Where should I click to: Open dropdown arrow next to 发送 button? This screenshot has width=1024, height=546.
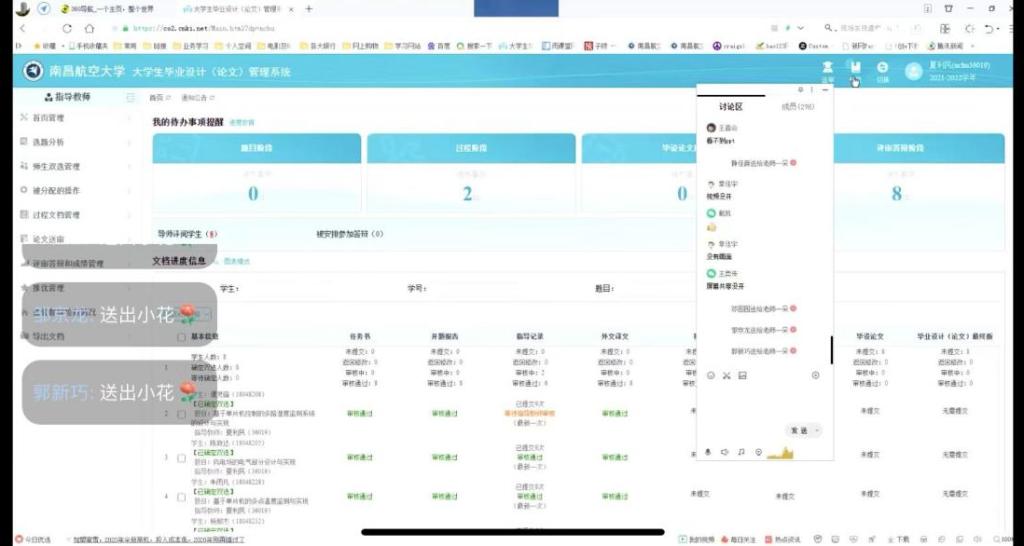tap(816, 431)
